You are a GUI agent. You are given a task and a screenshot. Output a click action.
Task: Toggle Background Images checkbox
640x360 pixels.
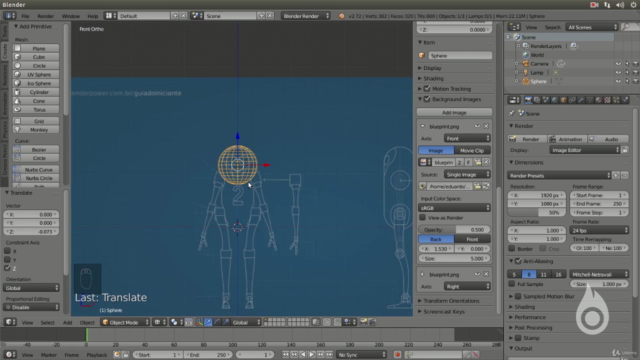click(x=427, y=99)
